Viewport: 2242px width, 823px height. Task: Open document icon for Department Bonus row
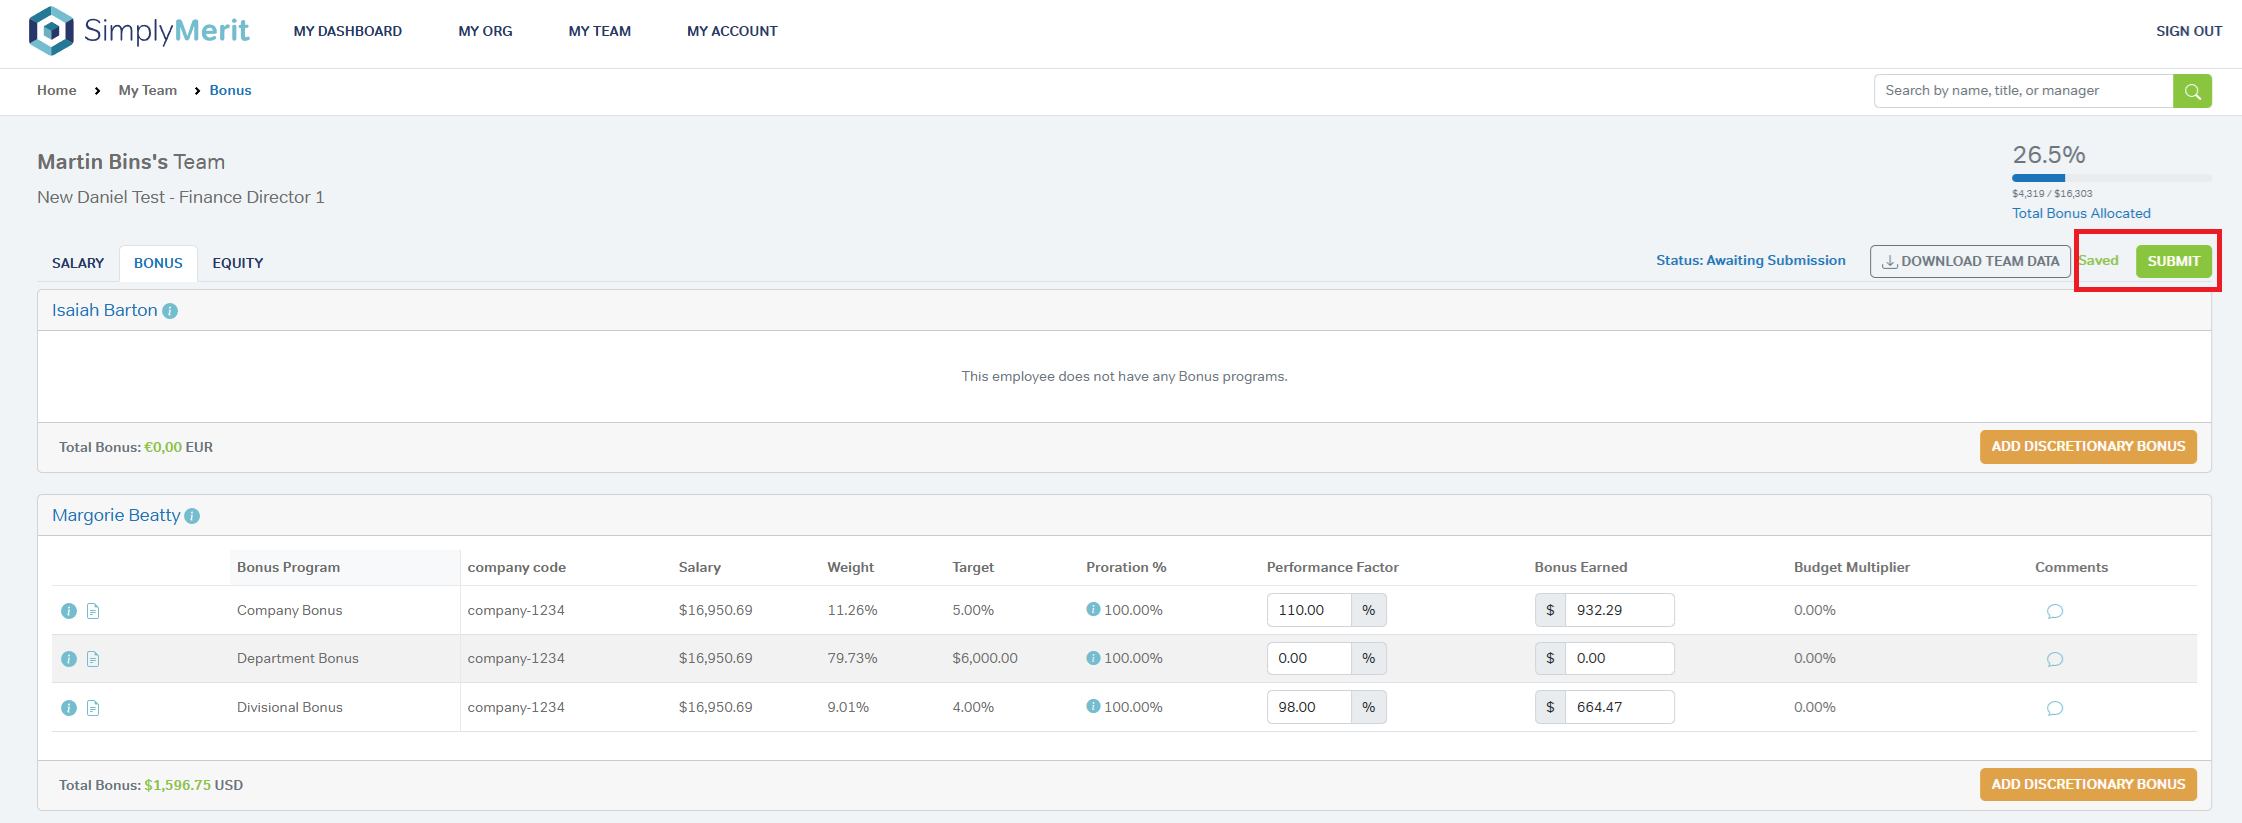[93, 659]
